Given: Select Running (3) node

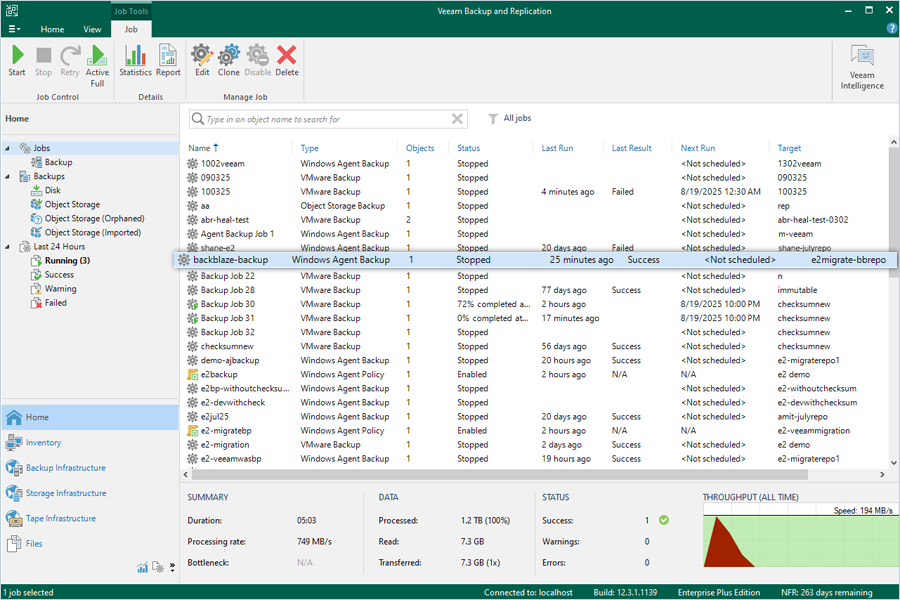Looking at the screenshot, I should tap(61, 261).
